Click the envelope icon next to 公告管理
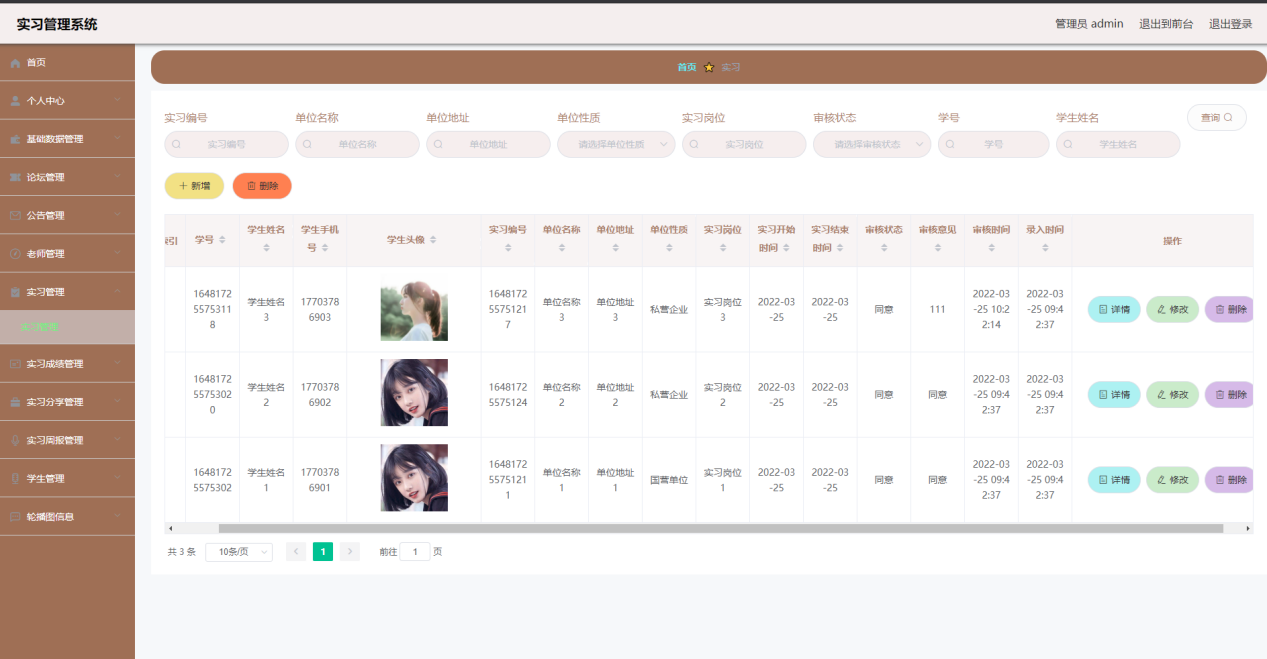This screenshot has width=1267, height=659. coord(14,214)
